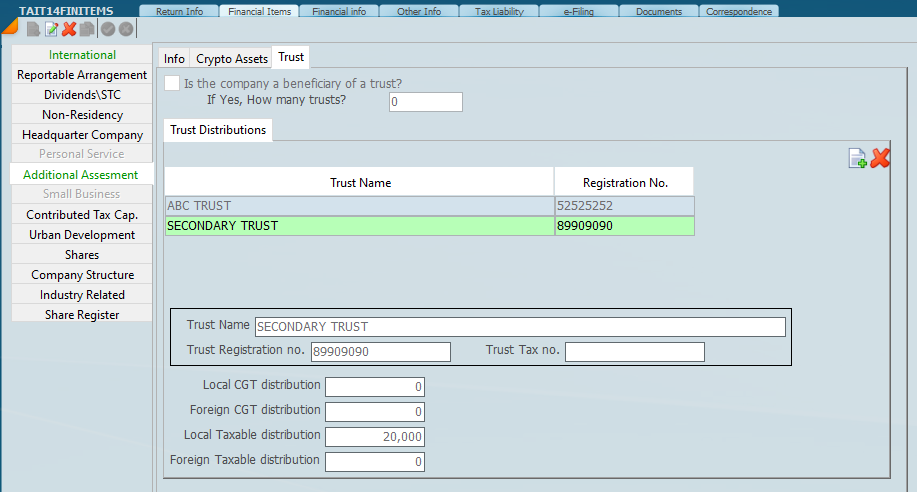Select Company Structure in left menu
The height and width of the screenshot is (492, 917).
click(82, 275)
